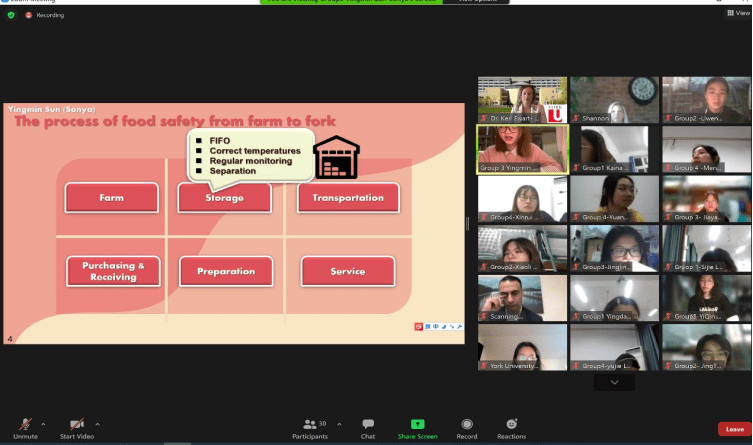Expand the arrow beside Participants
Screen dimensions: 753x445
point(339,424)
